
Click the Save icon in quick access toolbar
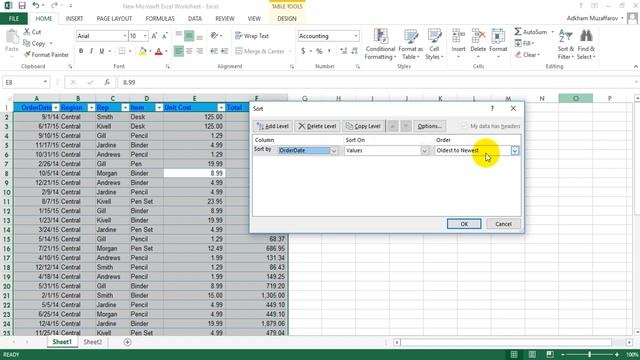22,6
